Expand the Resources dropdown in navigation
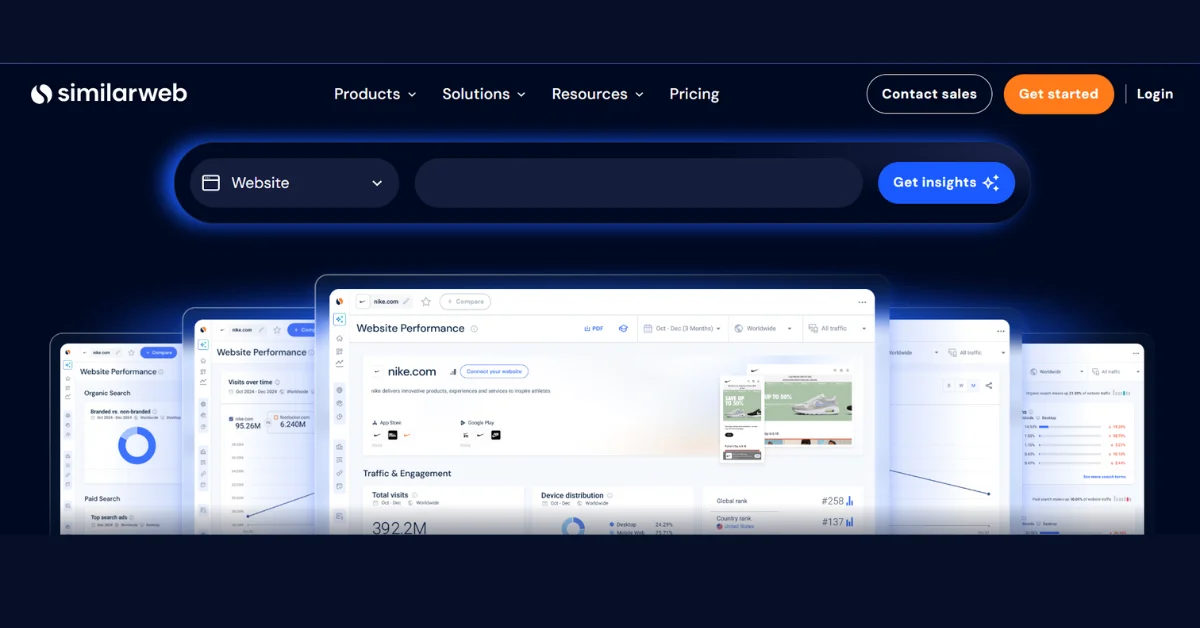The image size is (1200, 628). click(x=598, y=94)
